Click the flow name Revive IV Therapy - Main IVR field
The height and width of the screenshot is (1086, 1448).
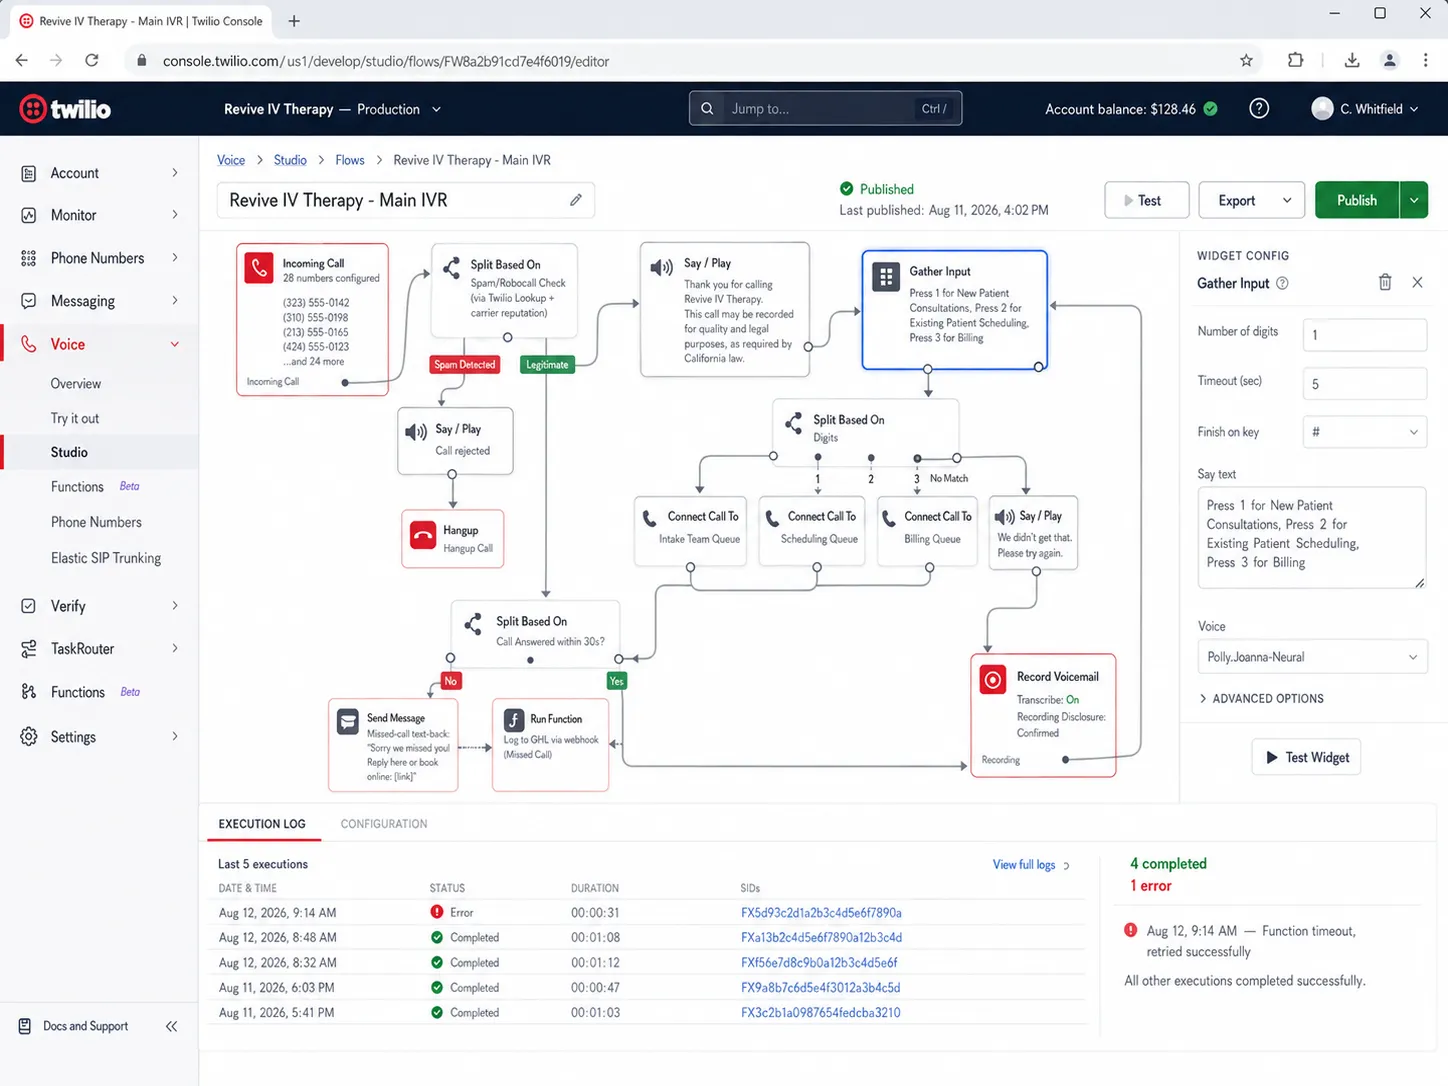(406, 200)
